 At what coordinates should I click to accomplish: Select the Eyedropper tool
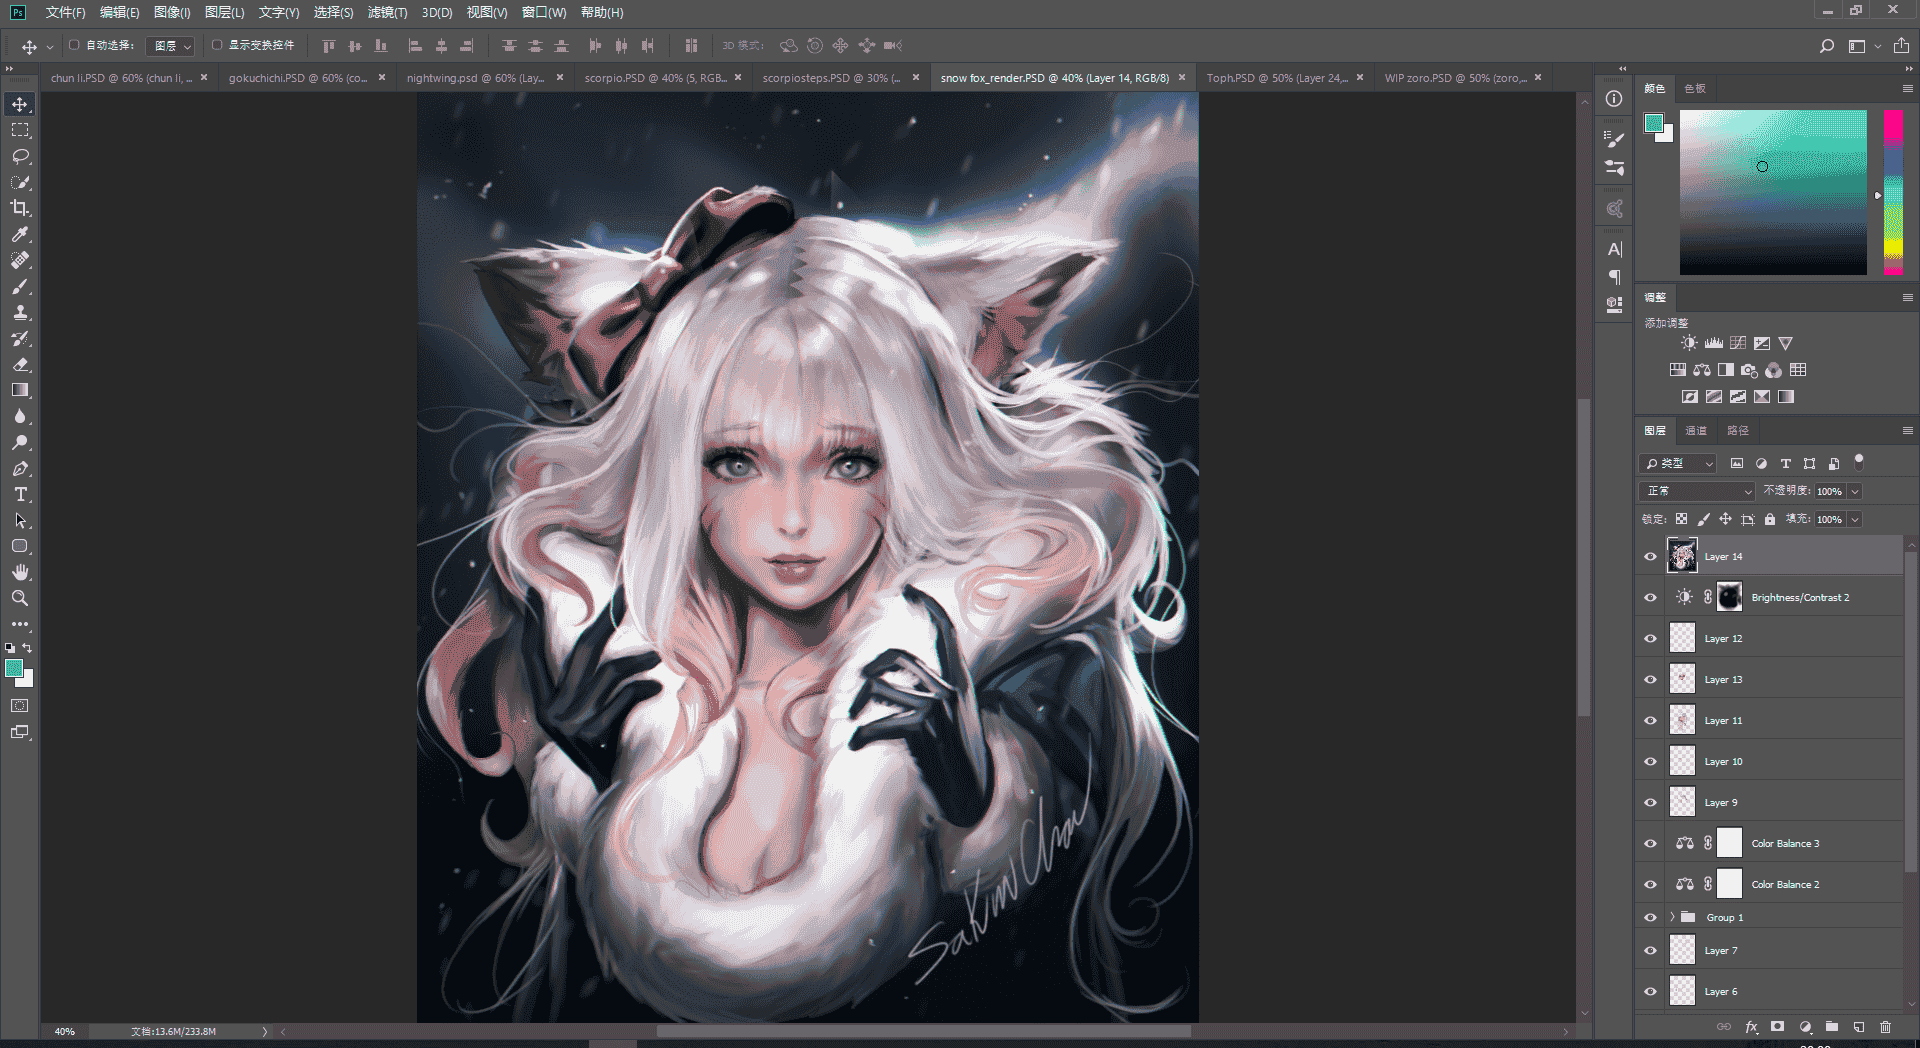[20, 234]
